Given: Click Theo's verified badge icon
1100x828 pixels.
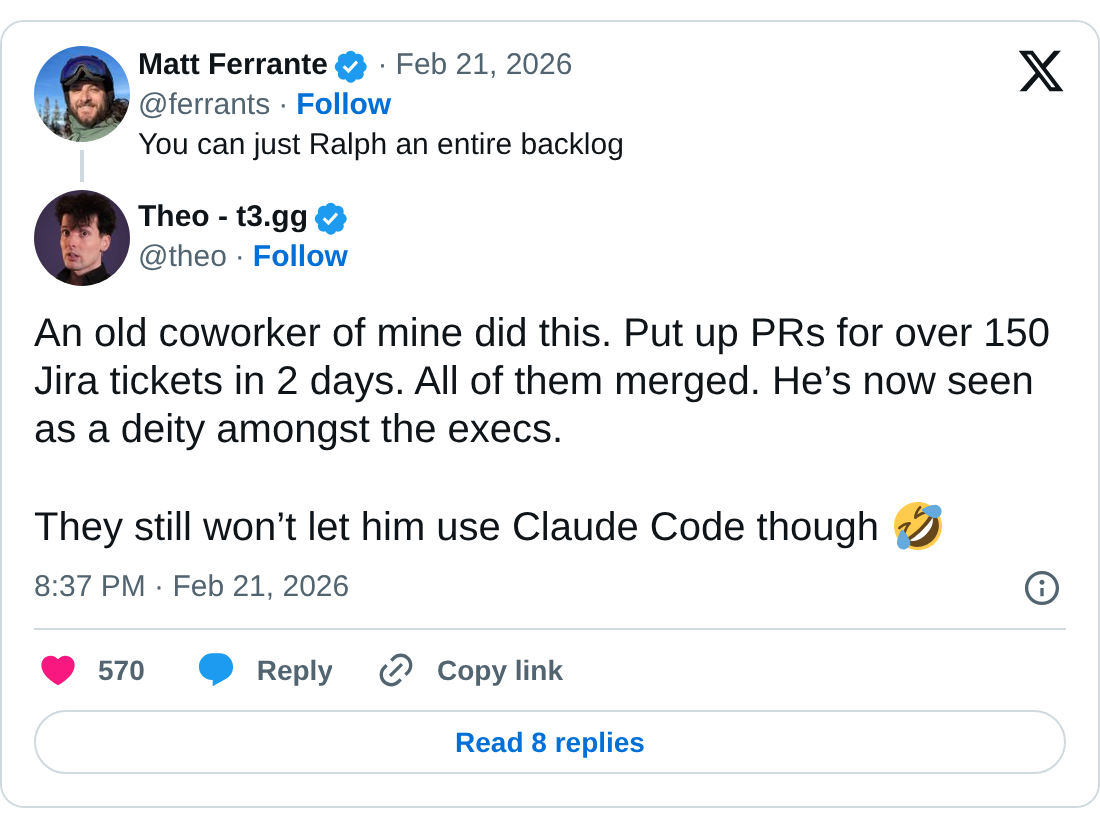Looking at the screenshot, I should pyautogui.click(x=331, y=218).
